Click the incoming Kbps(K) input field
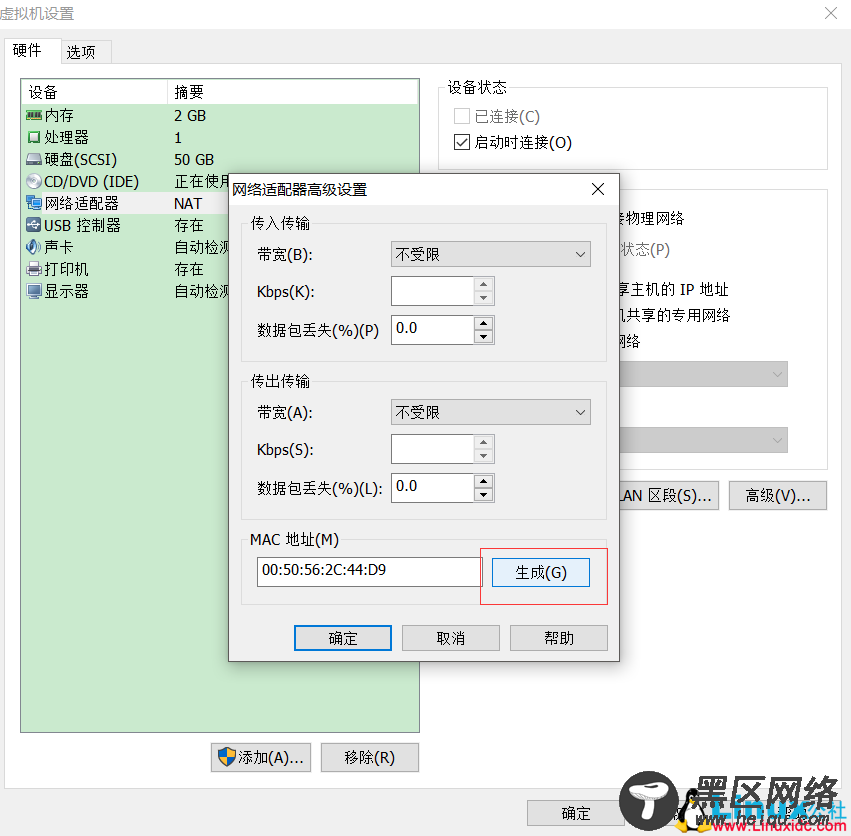Screen dimensions: 851x836 coord(433,291)
